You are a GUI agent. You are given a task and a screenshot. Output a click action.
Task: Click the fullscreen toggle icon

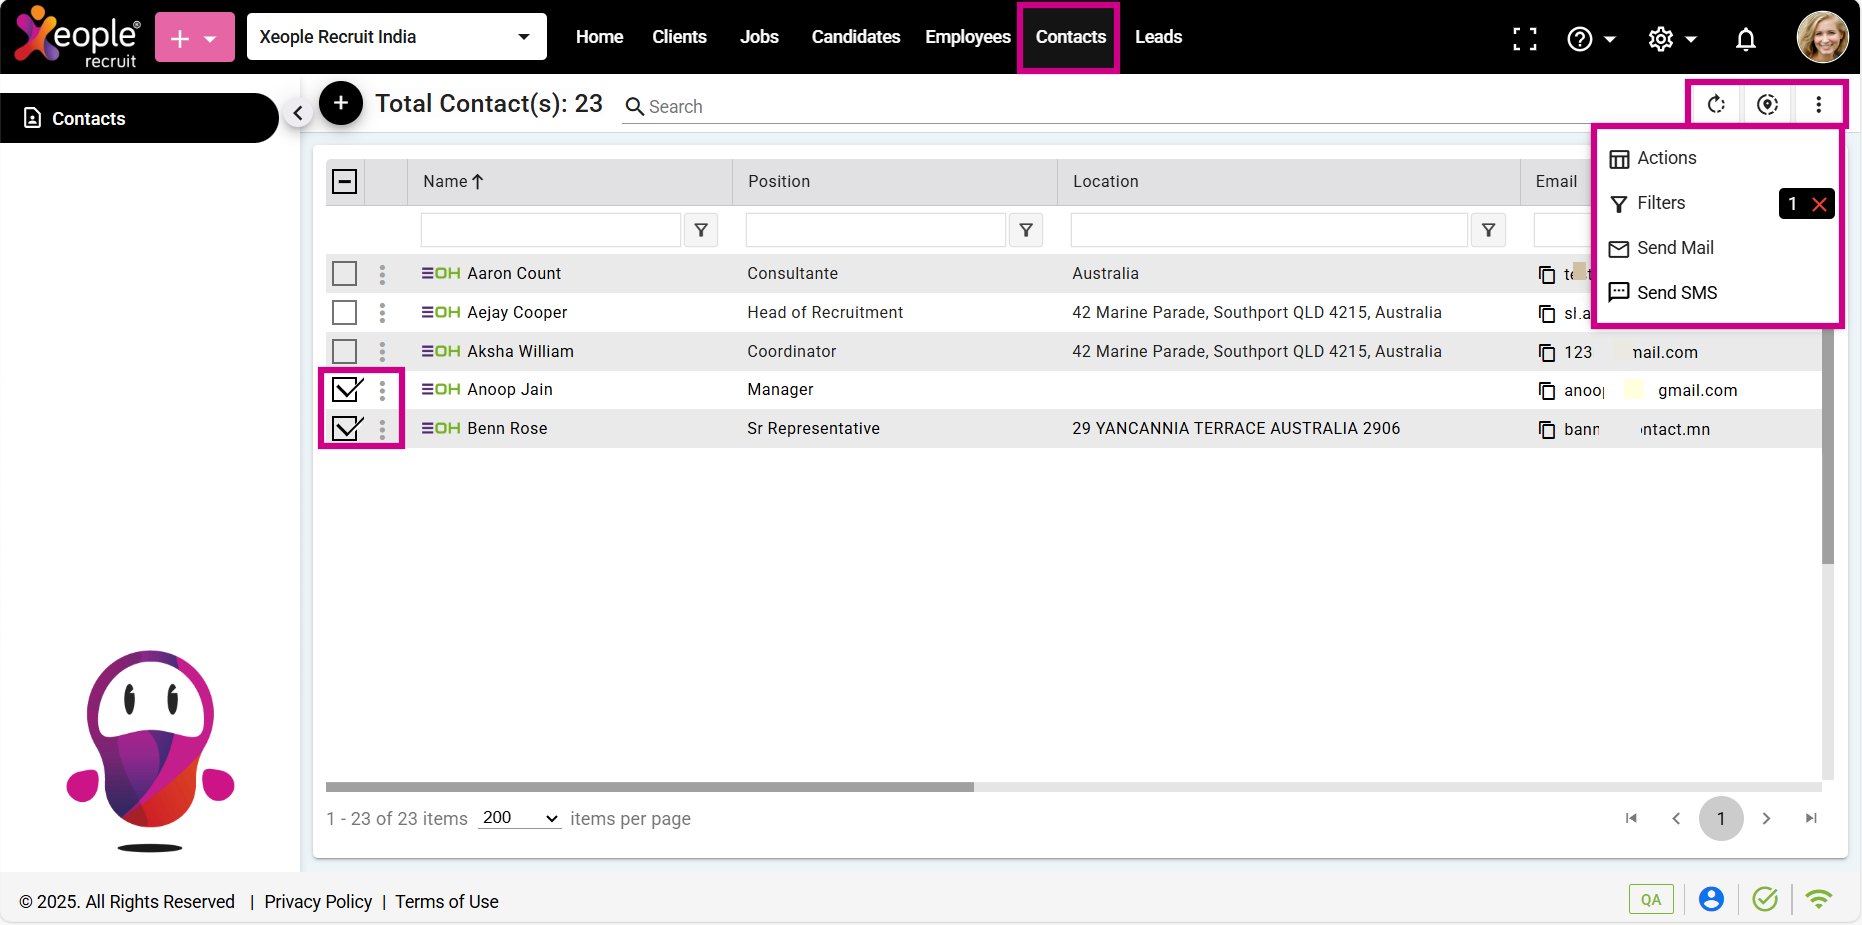tap(1524, 39)
